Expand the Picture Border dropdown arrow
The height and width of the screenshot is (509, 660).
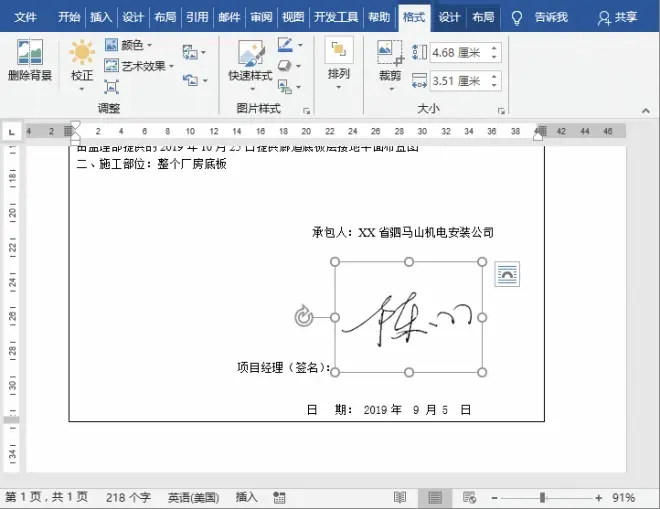pyautogui.click(x=300, y=45)
